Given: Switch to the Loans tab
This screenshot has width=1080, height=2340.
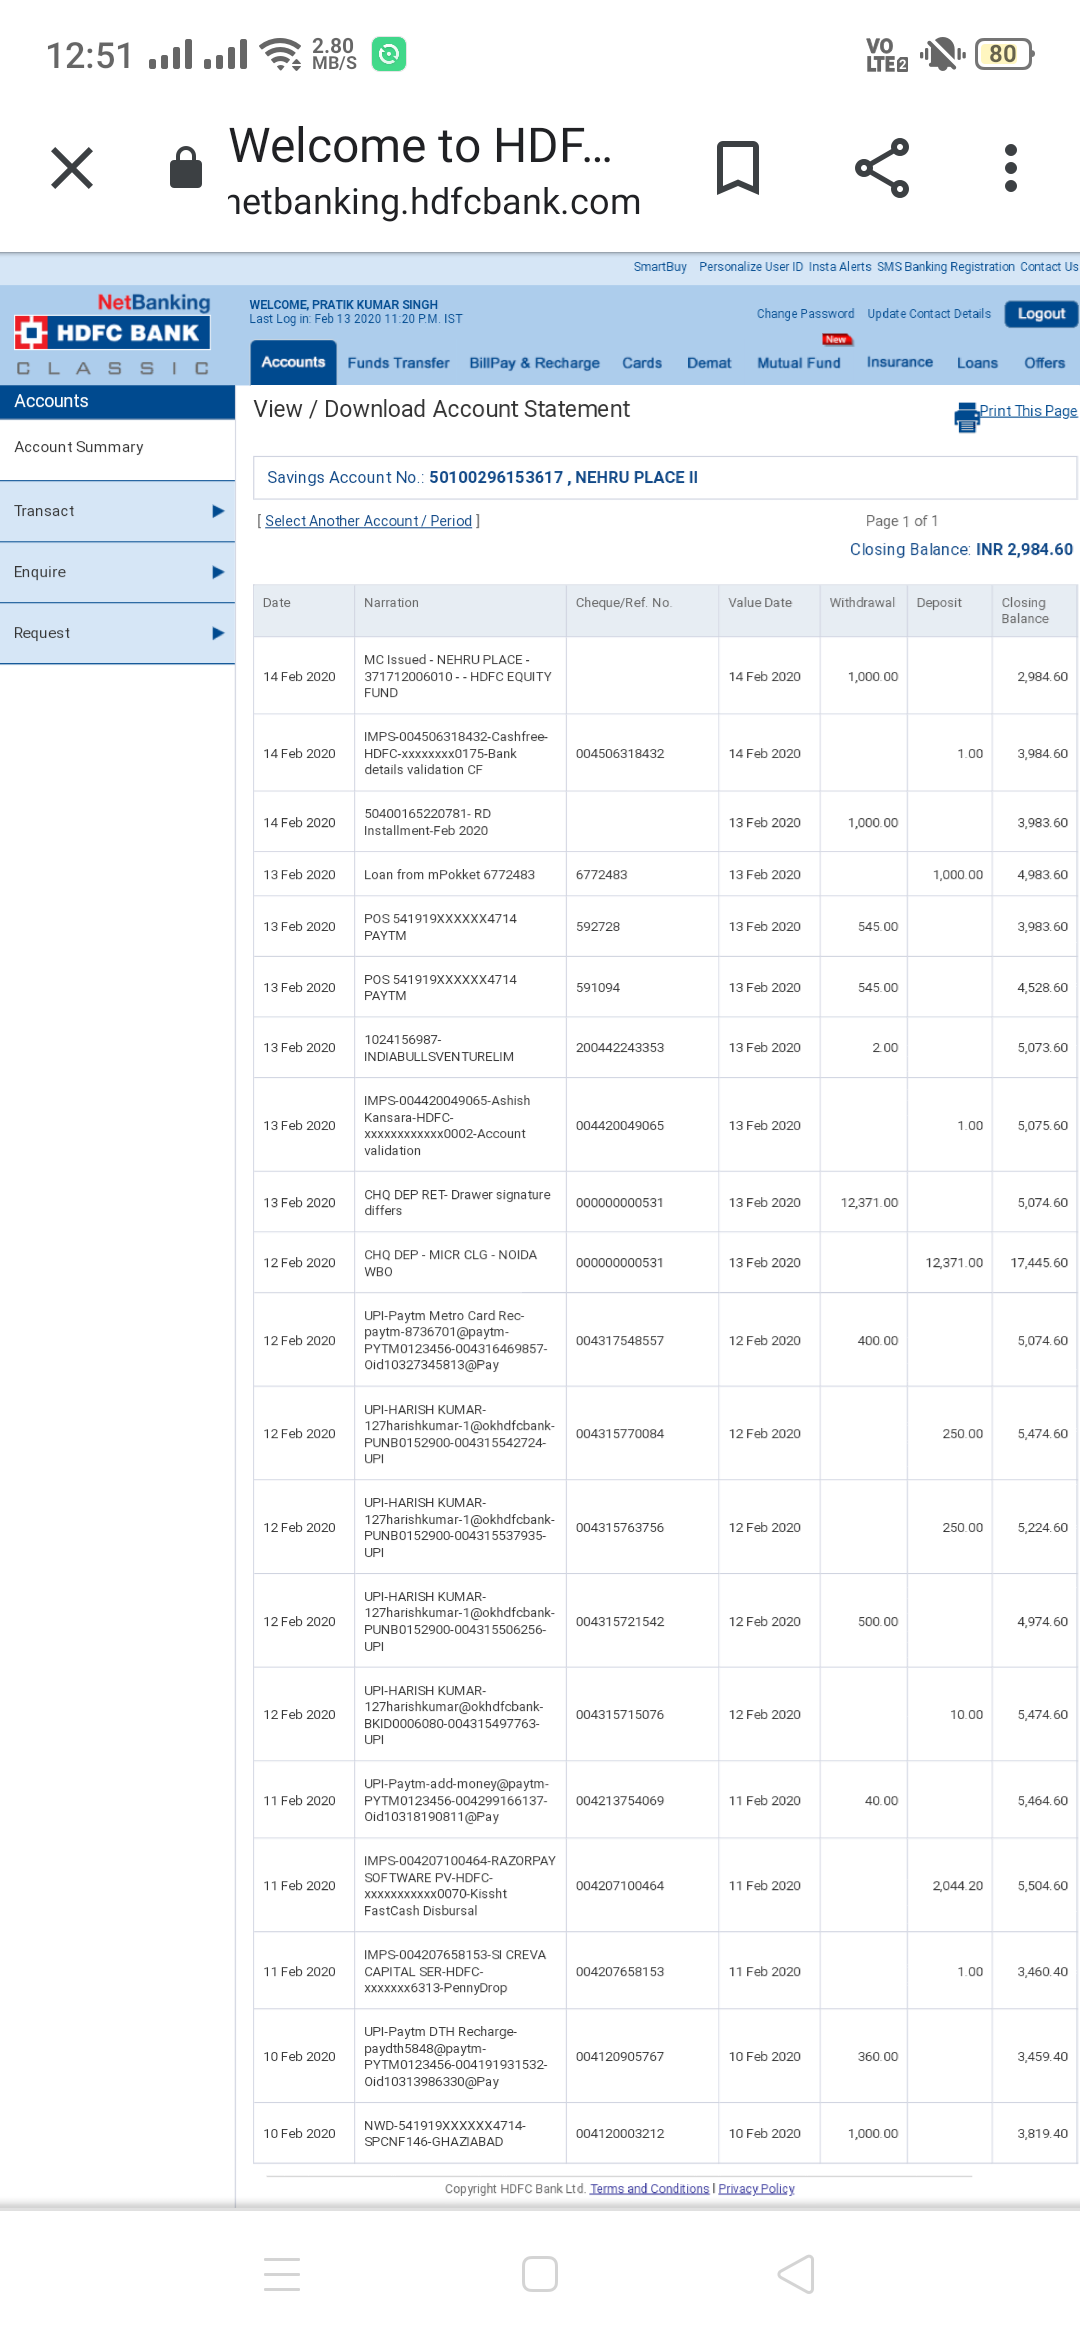Looking at the screenshot, I should tap(977, 363).
